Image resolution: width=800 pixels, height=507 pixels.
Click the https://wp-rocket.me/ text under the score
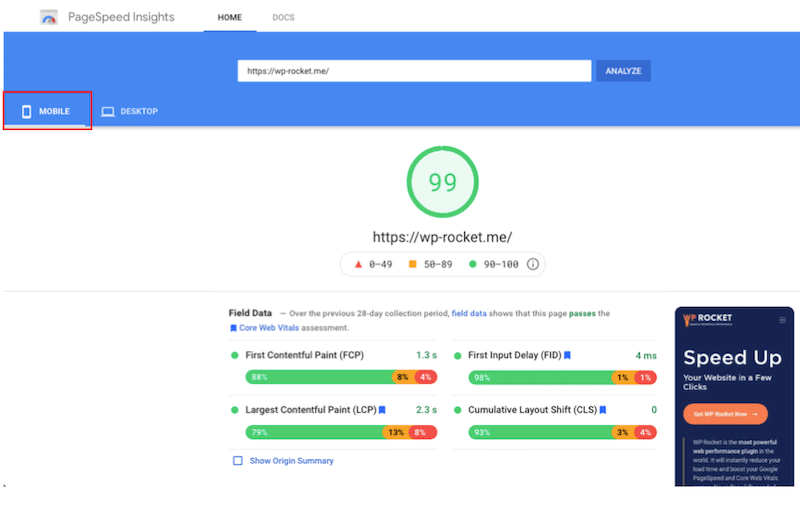tap(442, 237)
